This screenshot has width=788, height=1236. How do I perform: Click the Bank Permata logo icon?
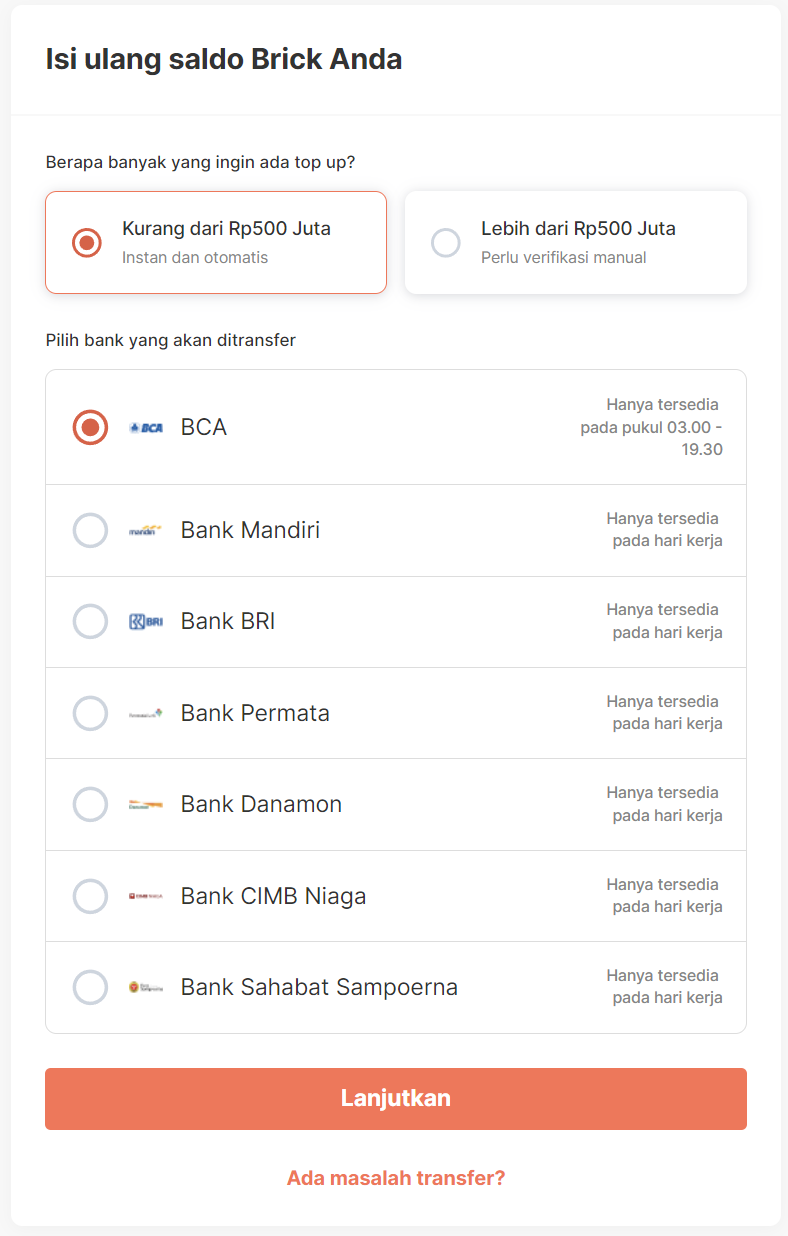click(146, 714)
